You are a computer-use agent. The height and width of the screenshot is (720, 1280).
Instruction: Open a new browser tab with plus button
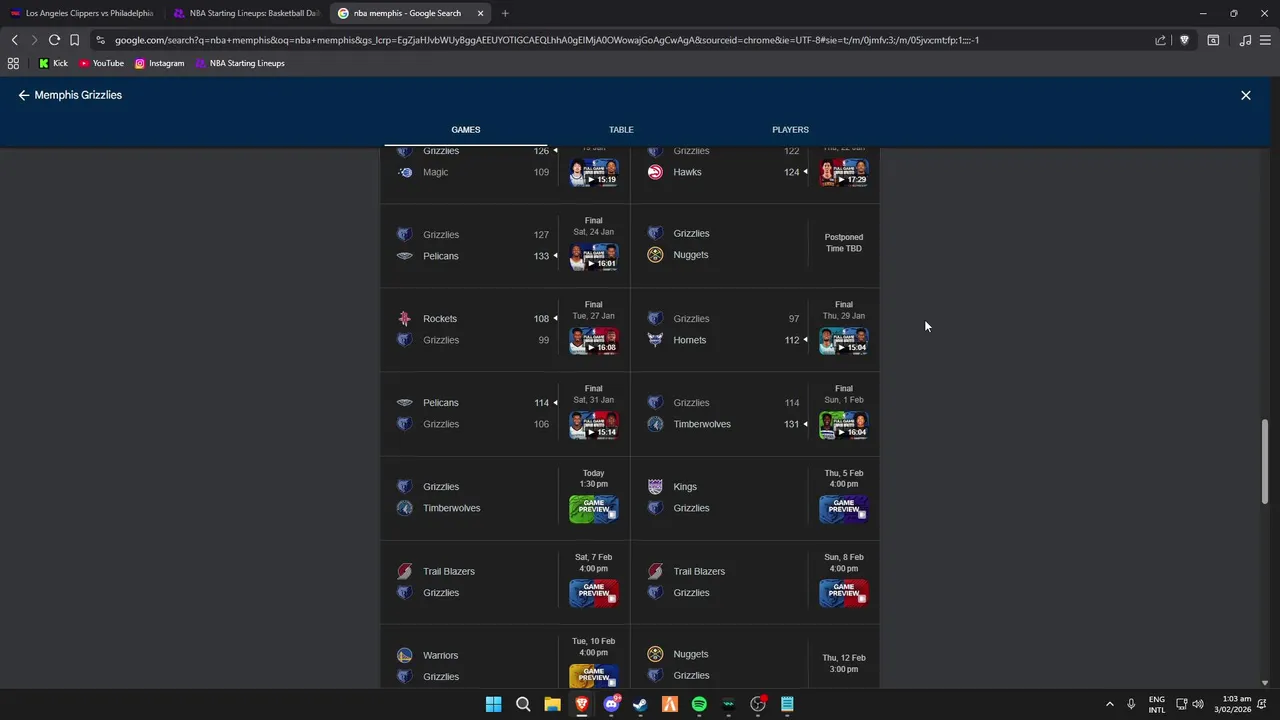click(505, 13)
